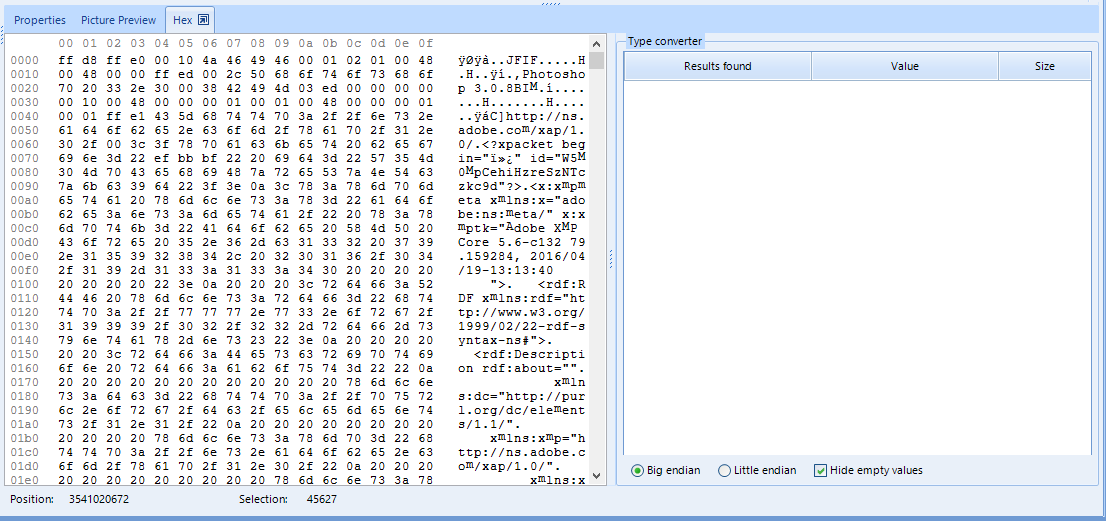The height and width of the screenshot is (521, 1106).
Task: Click the hex view scroll down arrow
Action: pos(597,476)
